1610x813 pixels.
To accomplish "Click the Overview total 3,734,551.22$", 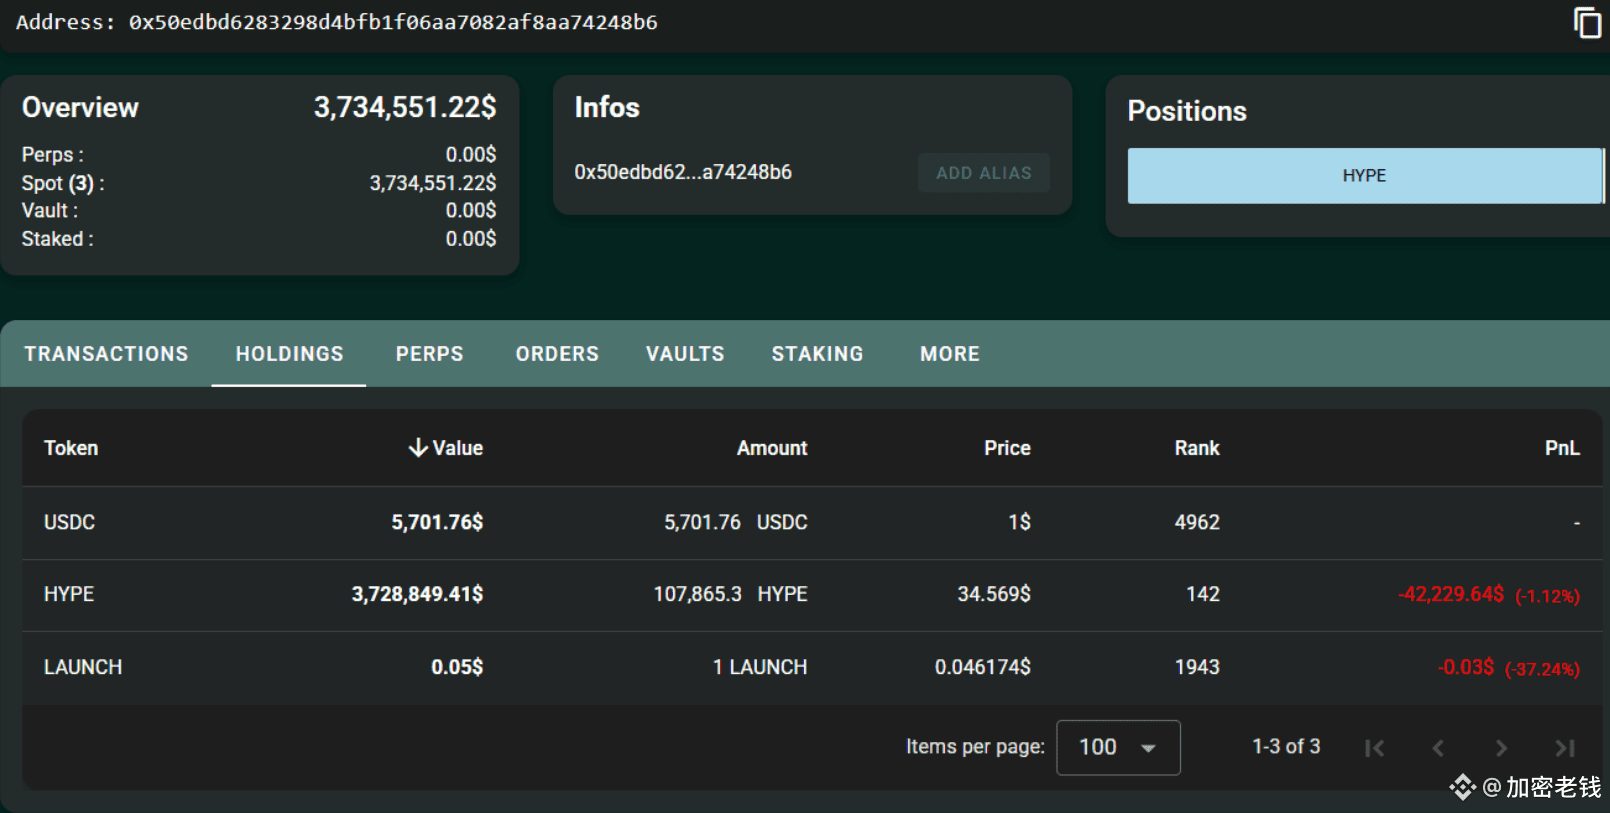I will tap(405, 107).
